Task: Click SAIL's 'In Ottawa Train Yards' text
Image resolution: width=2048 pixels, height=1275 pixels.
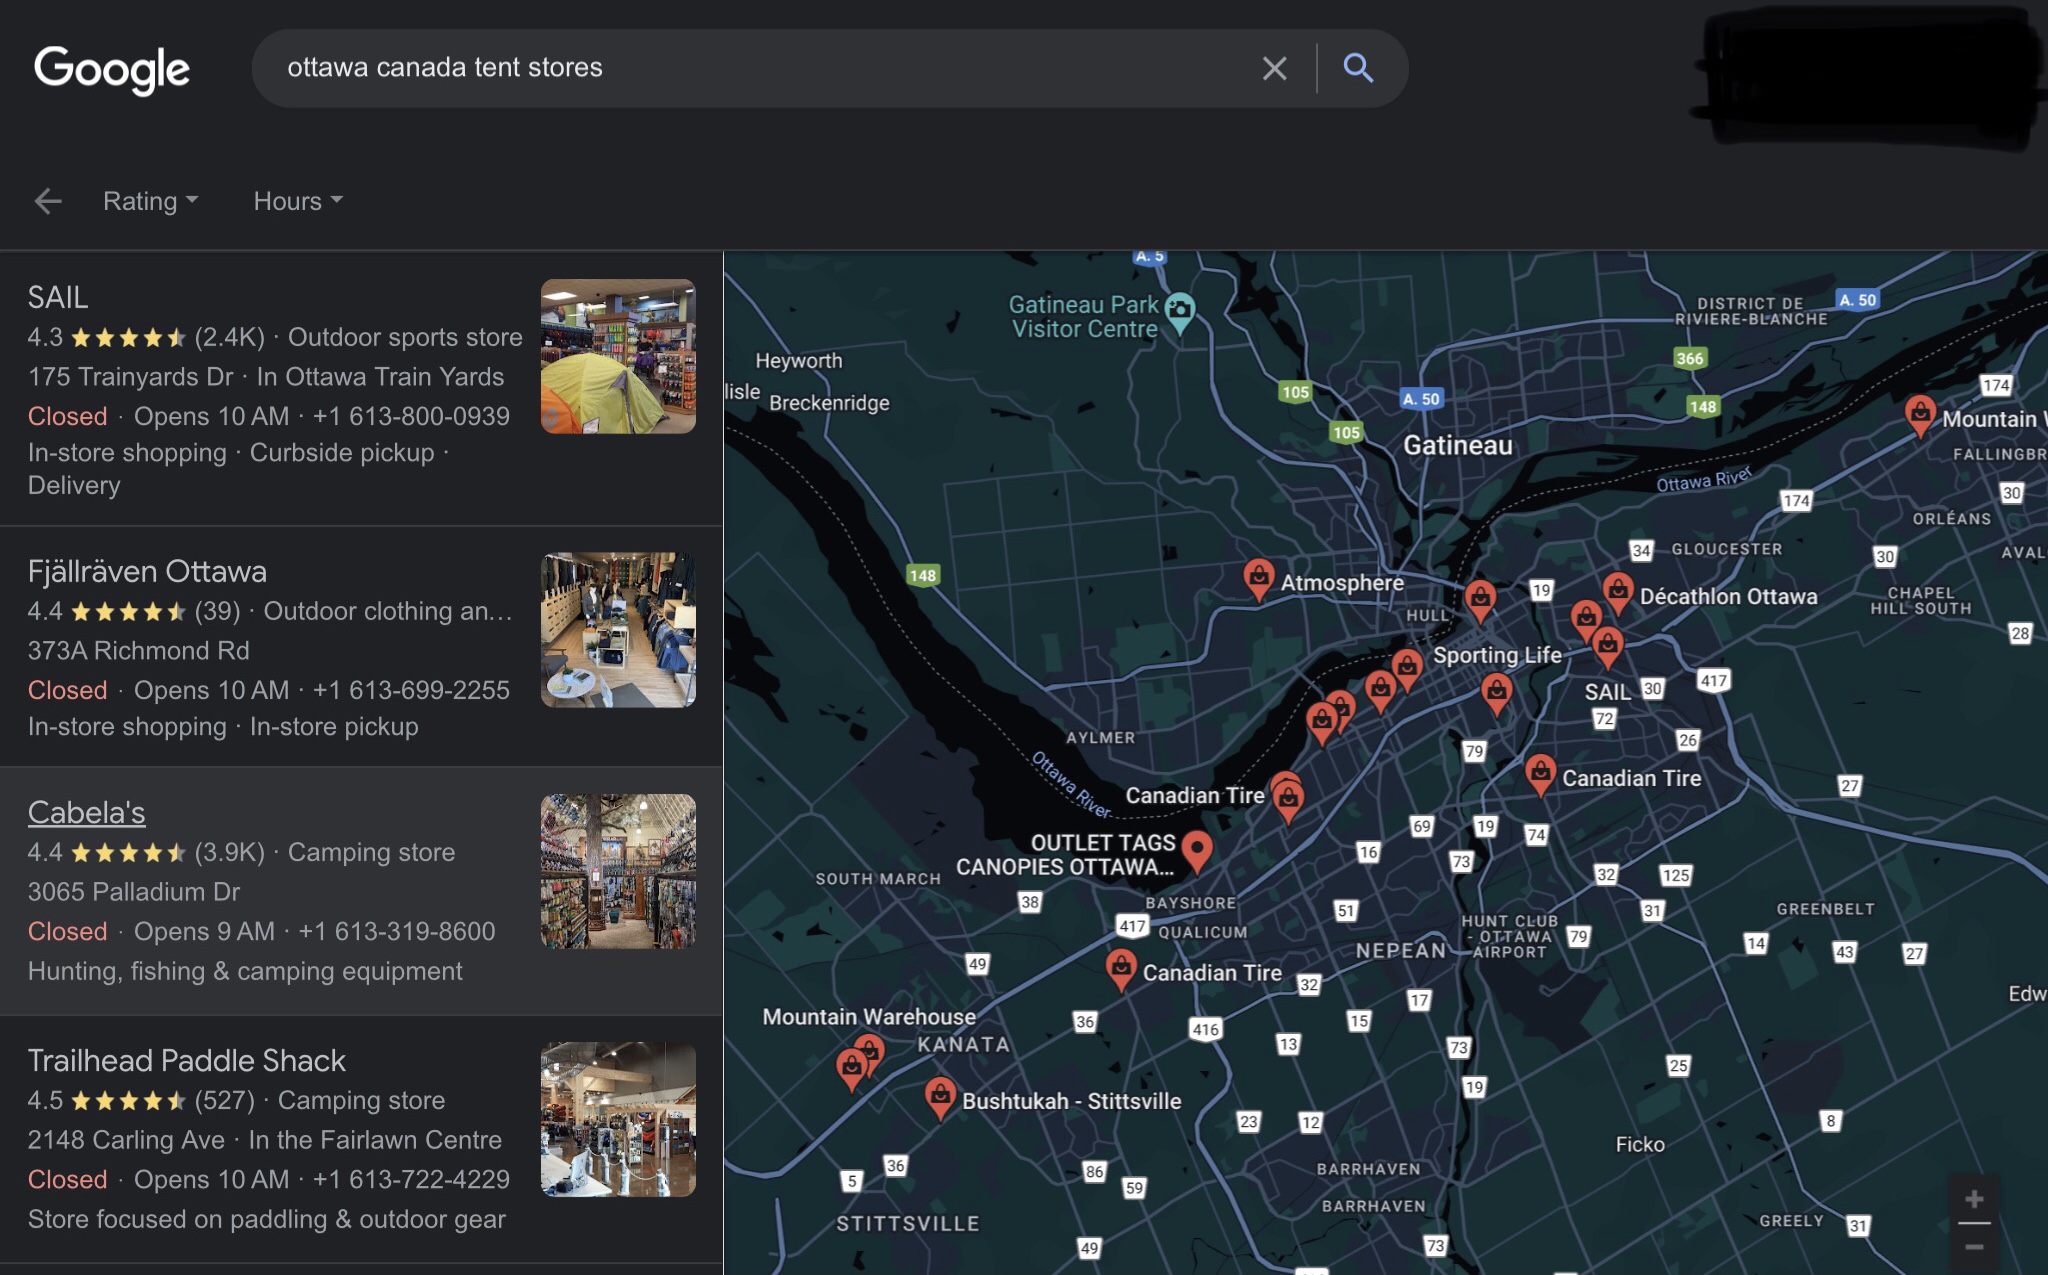Action: [x=380, y=377]
